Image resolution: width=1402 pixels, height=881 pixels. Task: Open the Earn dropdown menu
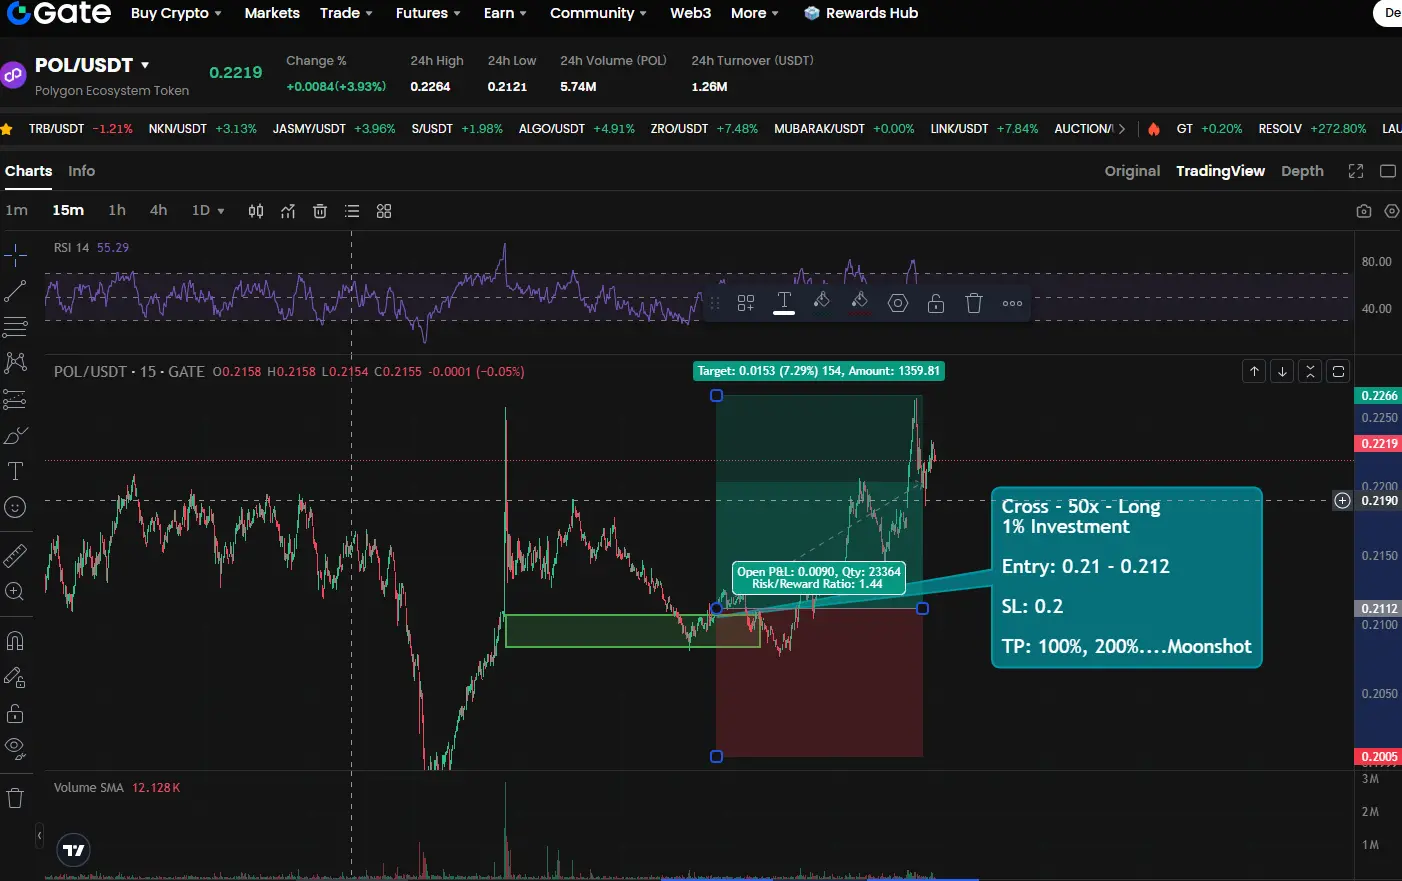pos(505,13)
